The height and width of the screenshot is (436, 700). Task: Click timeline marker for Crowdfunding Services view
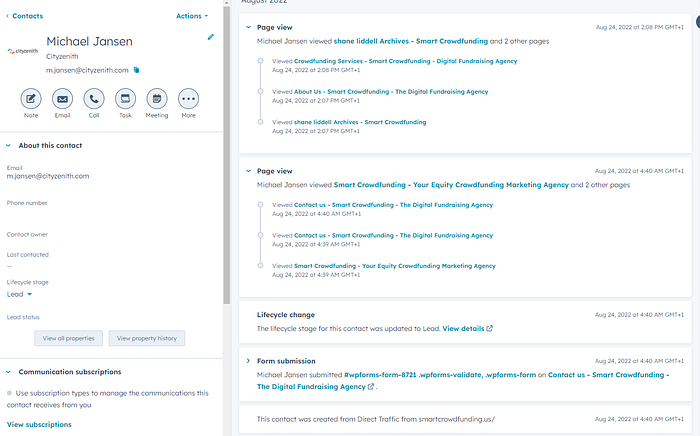point(260,61)
